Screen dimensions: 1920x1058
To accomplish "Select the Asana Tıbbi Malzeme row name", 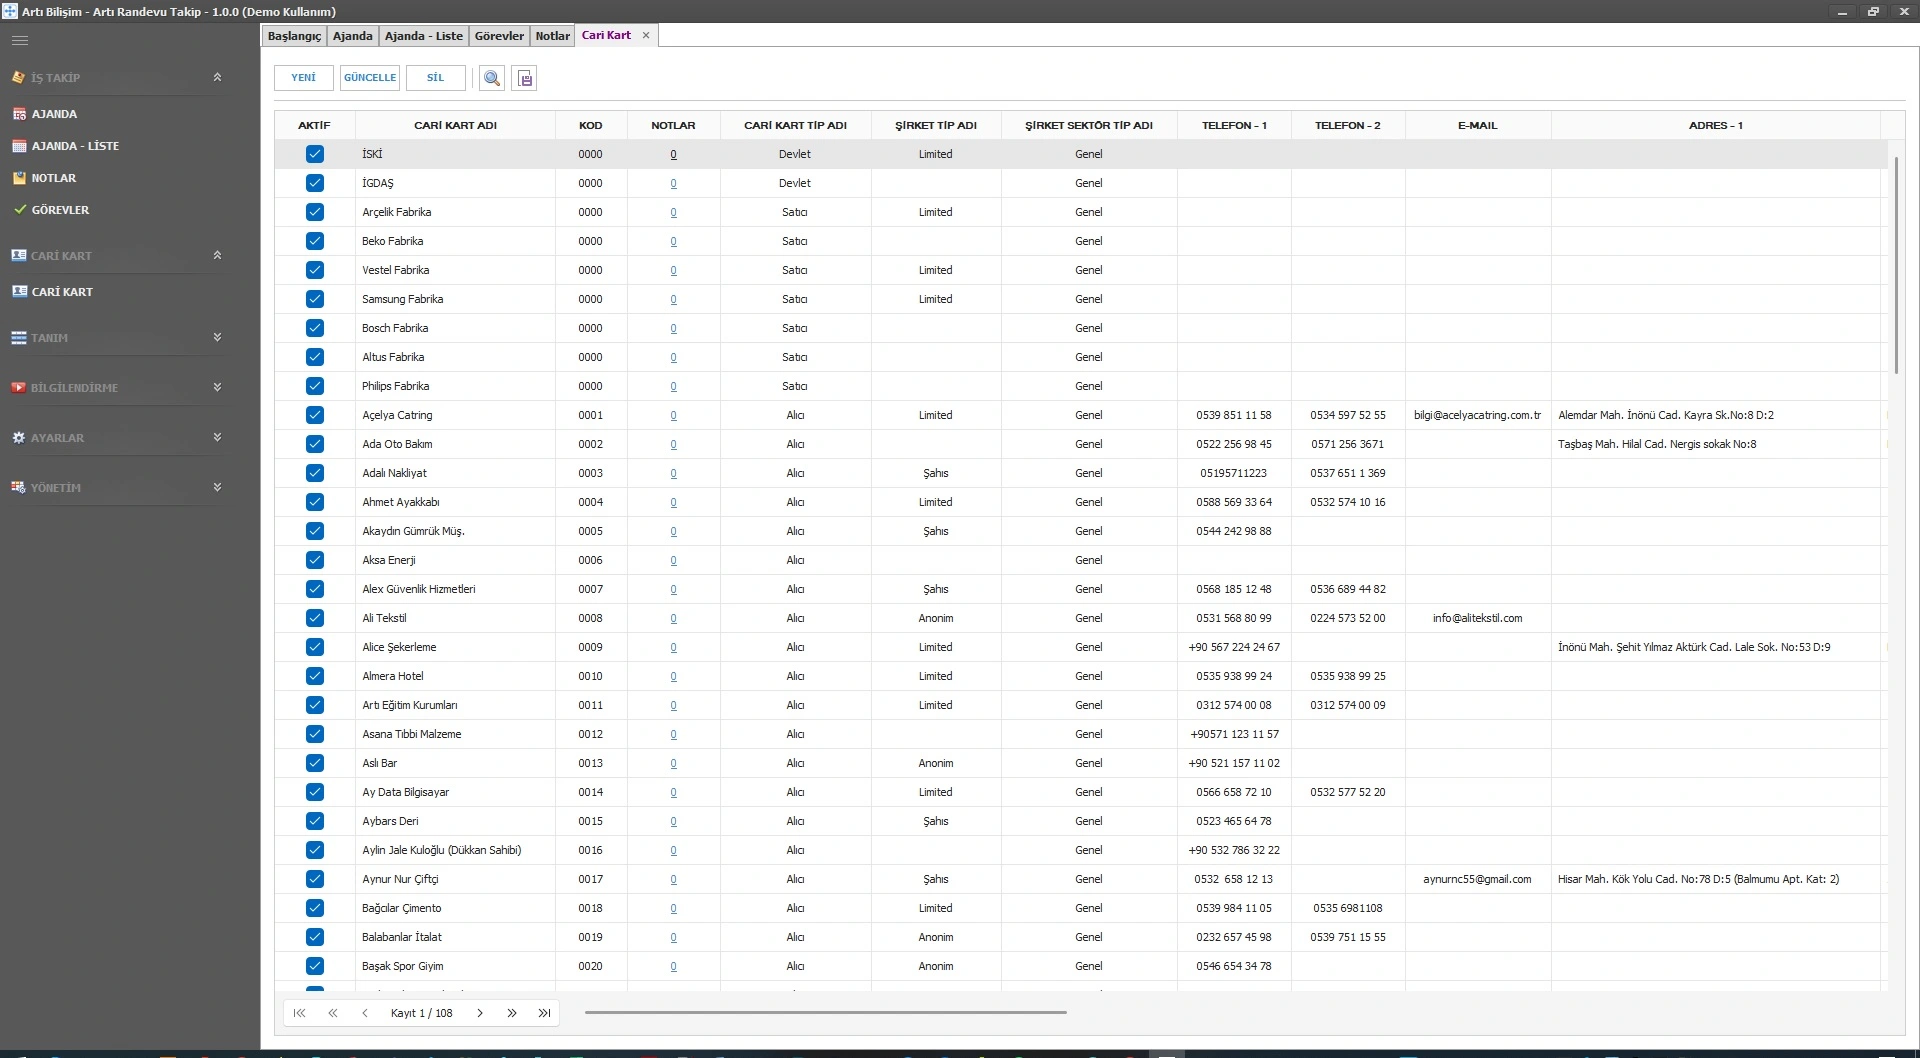I will pos(411,734).
